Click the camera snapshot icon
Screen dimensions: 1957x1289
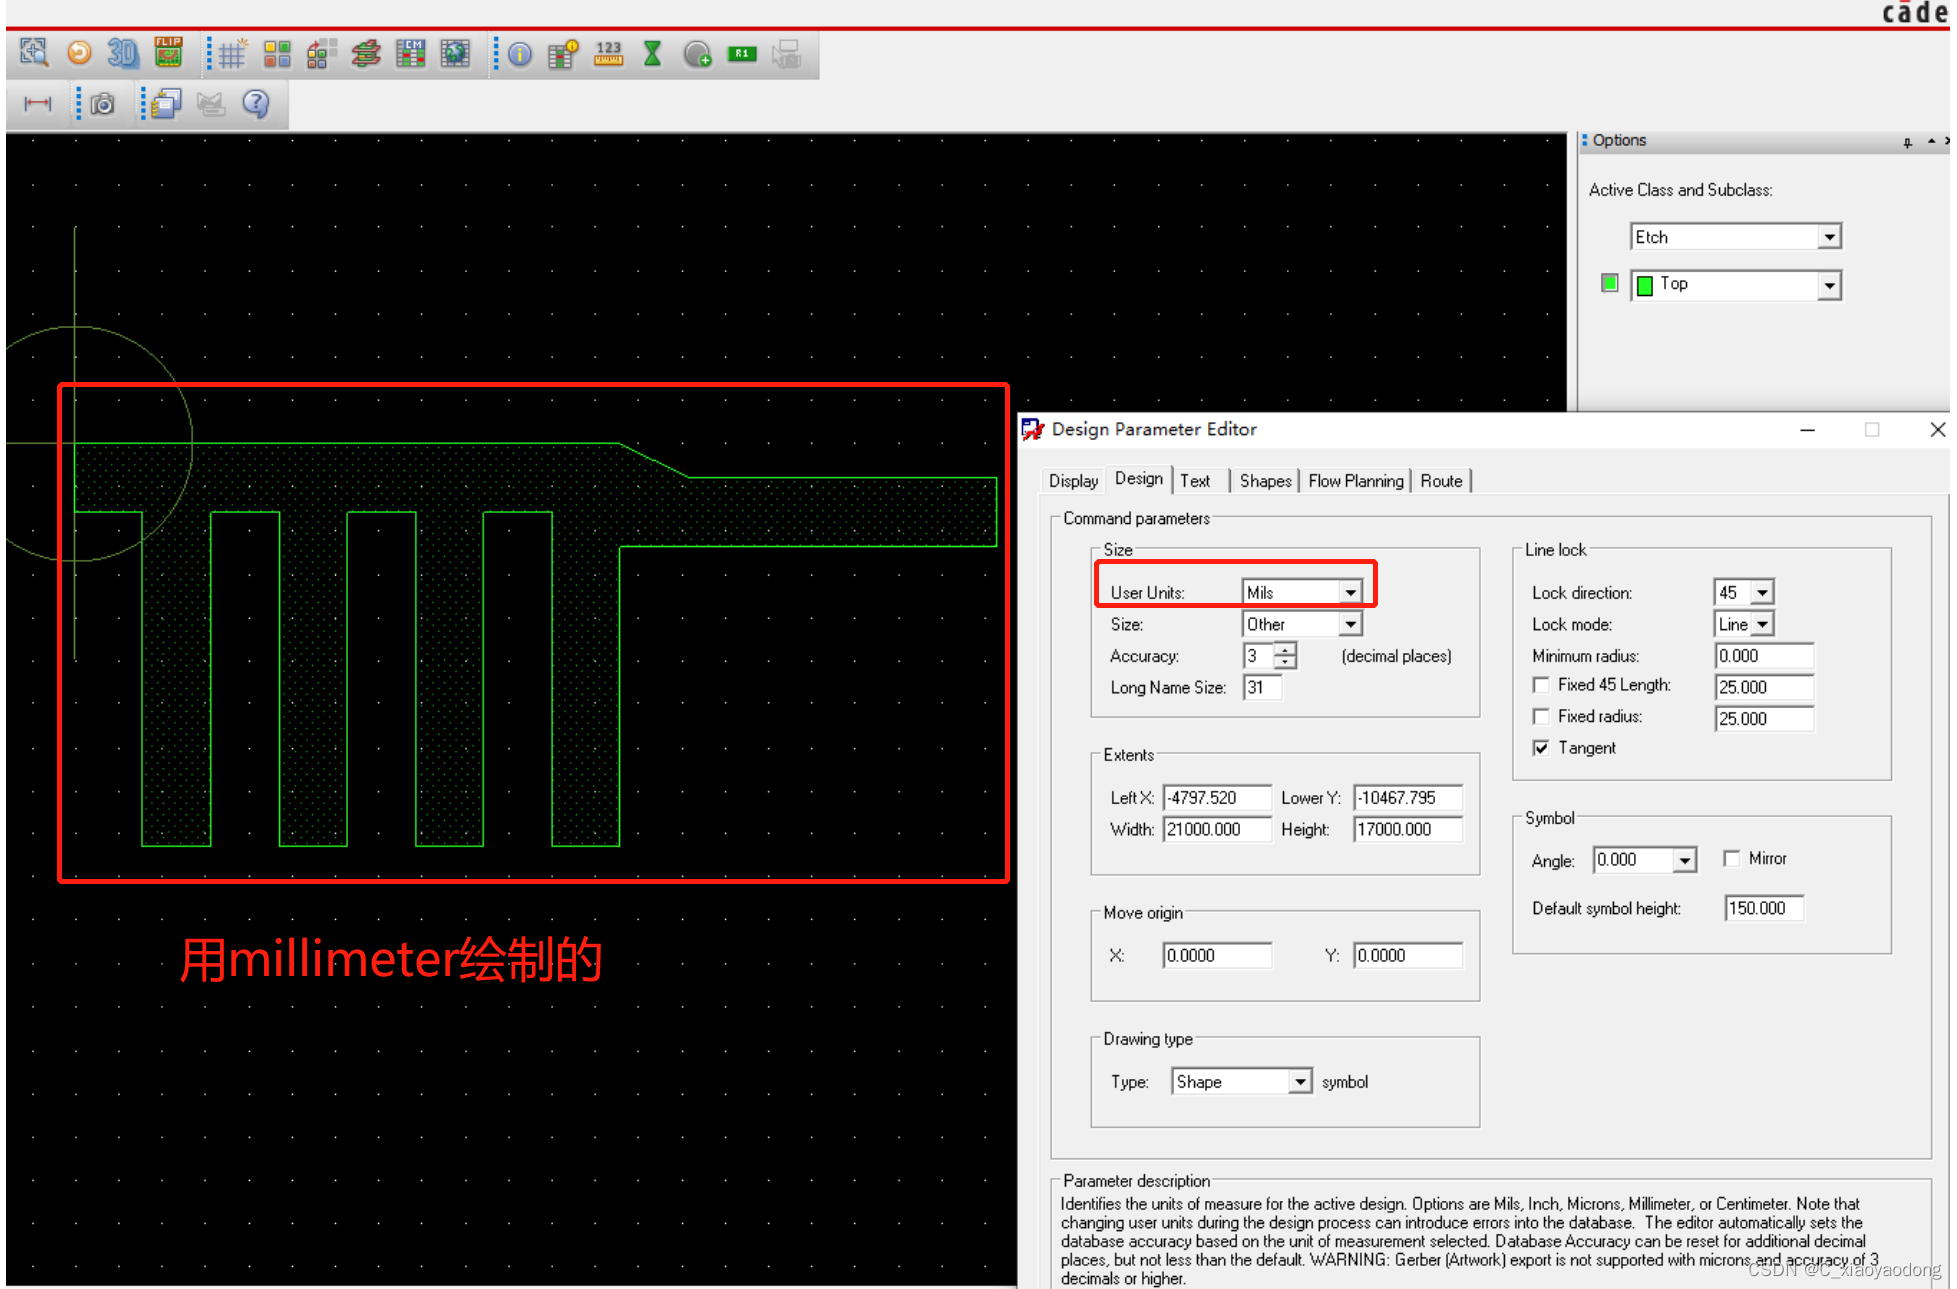102,104
